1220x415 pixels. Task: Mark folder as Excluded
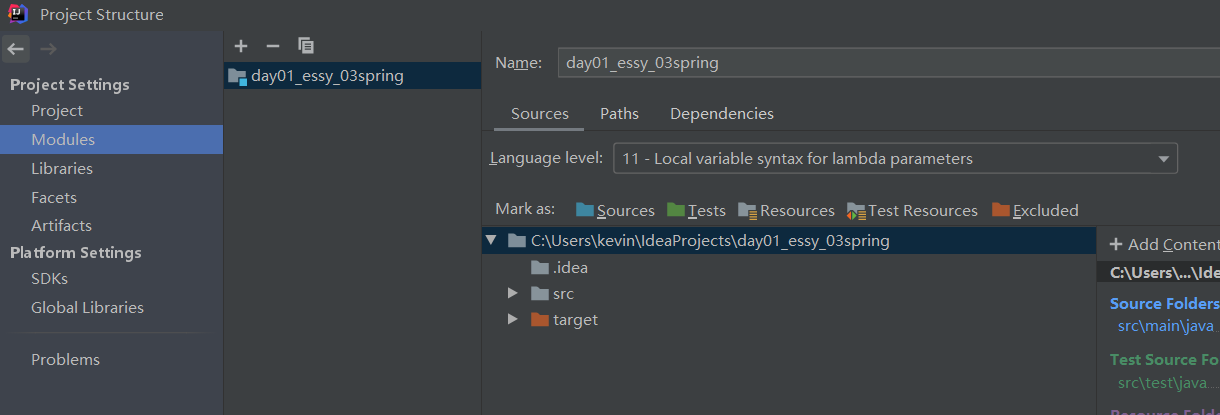click(x=1035, y=210)
